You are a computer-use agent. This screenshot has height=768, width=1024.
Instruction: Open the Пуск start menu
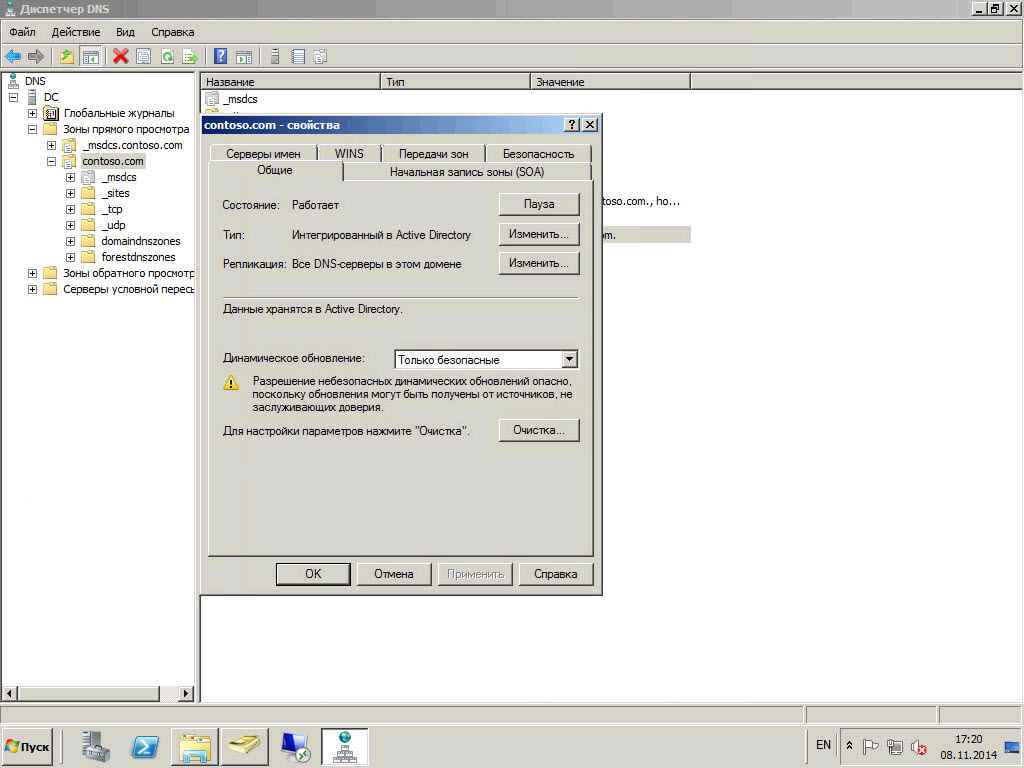(27, 746)
